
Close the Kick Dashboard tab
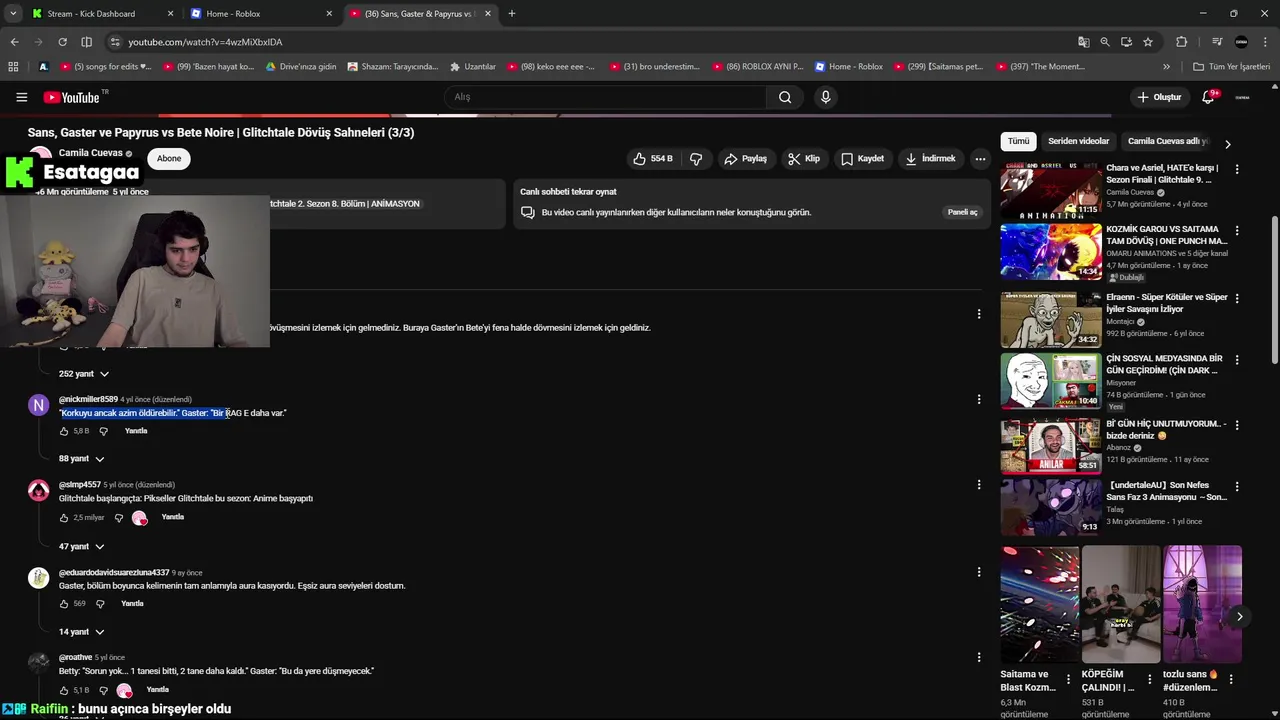coord(170,14)
